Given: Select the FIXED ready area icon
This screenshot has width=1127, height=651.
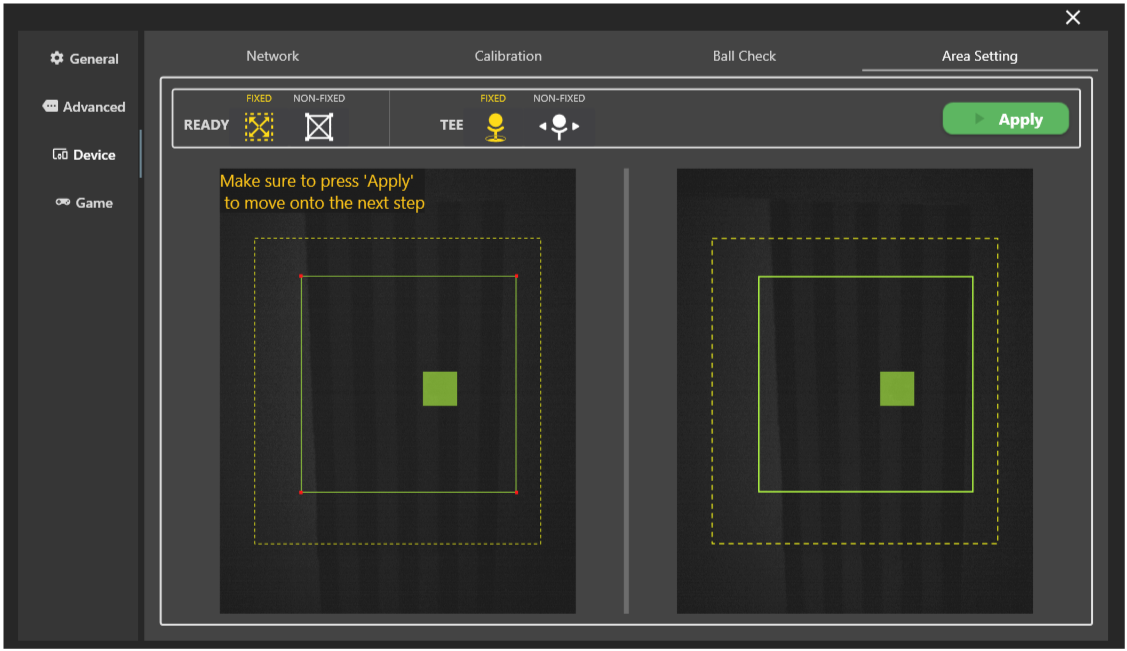Looking at the screenshot, I should click(x=259, y=126).
